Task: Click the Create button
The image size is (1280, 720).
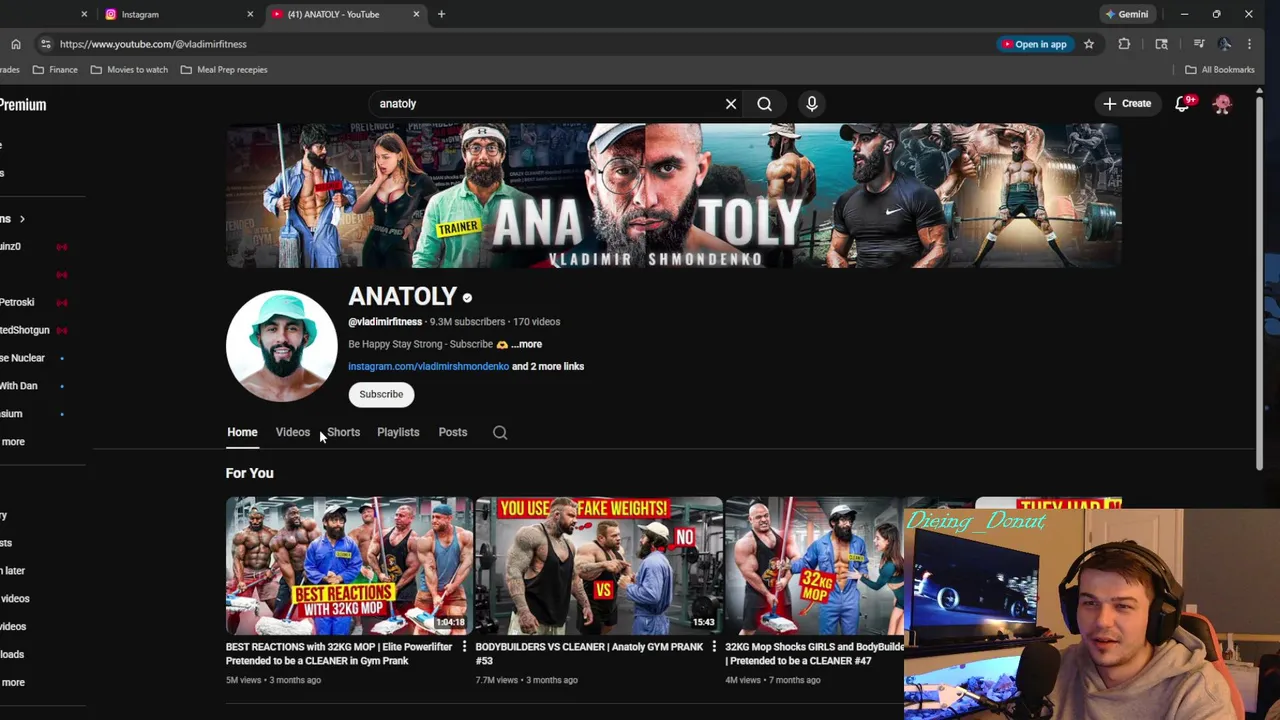Action: click(x=1127, y=104)
